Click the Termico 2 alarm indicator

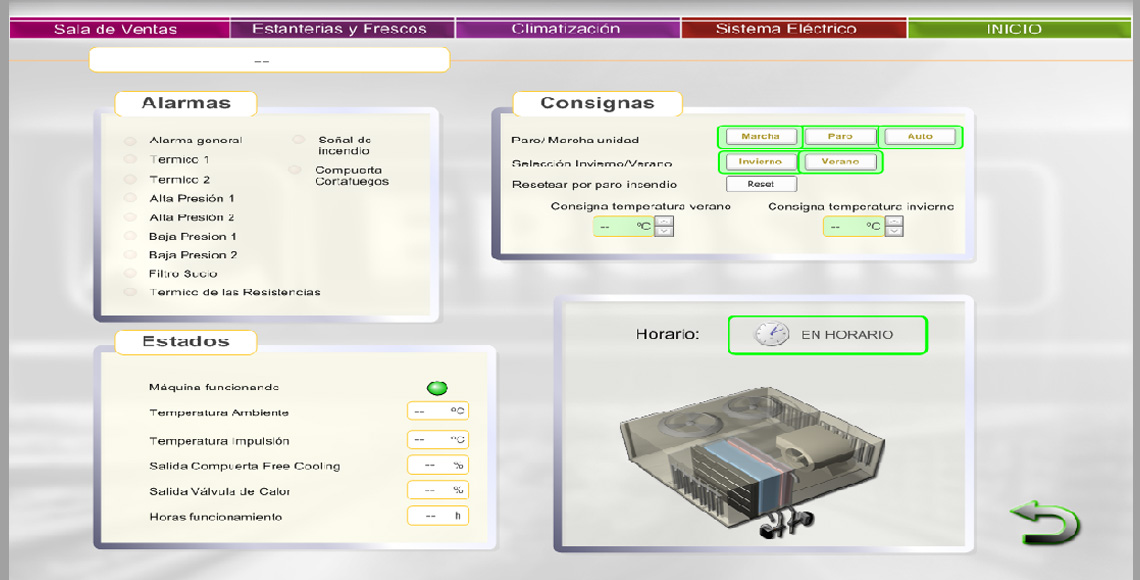tap(130, 179)
